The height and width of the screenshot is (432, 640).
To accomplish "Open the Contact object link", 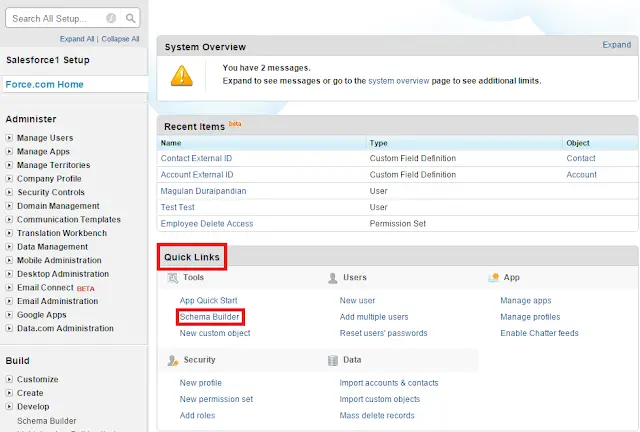I will pos(581,158).
